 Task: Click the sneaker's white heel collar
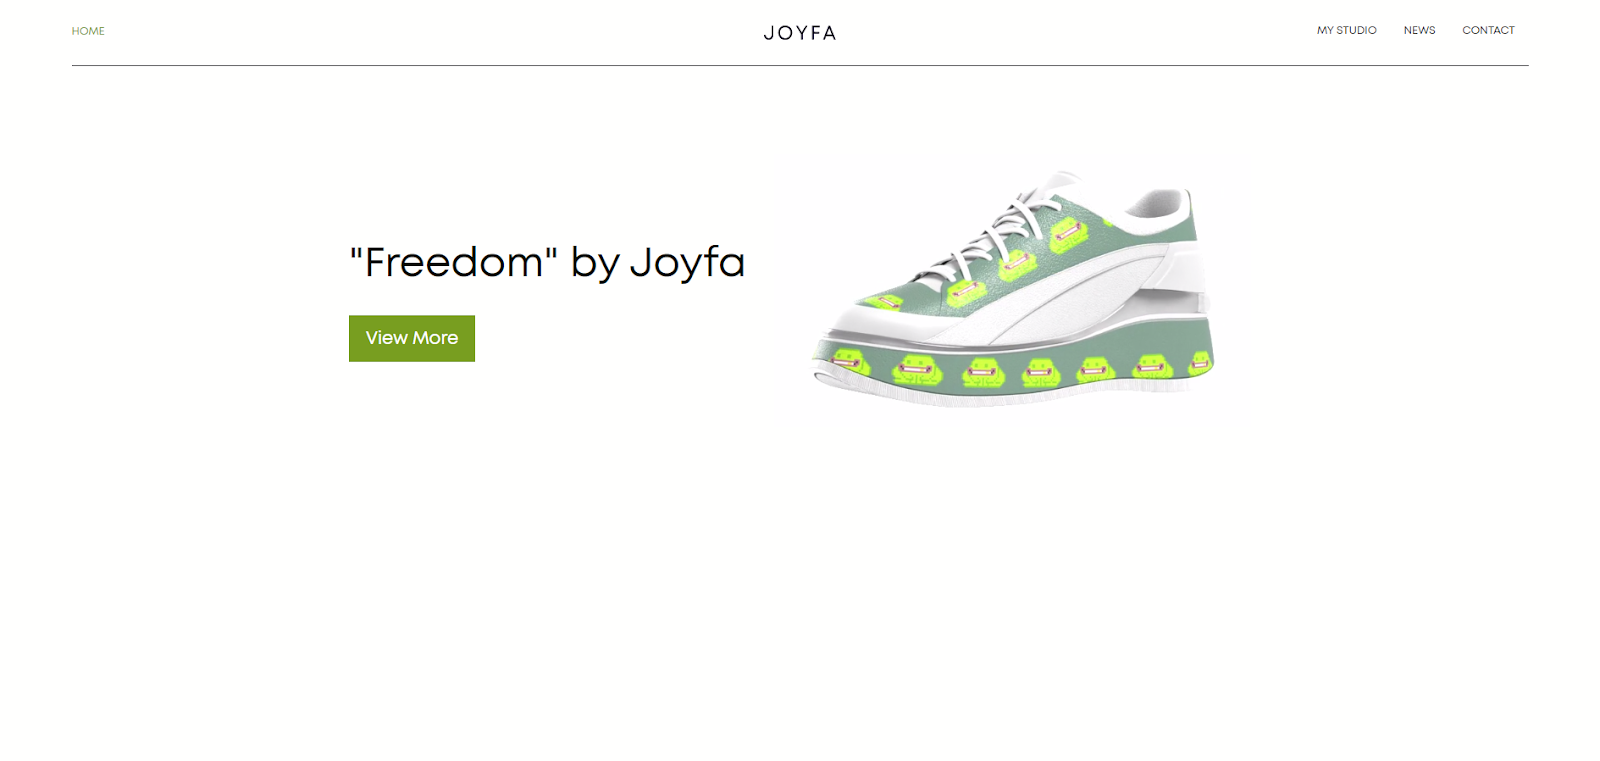pos(1160,206)
